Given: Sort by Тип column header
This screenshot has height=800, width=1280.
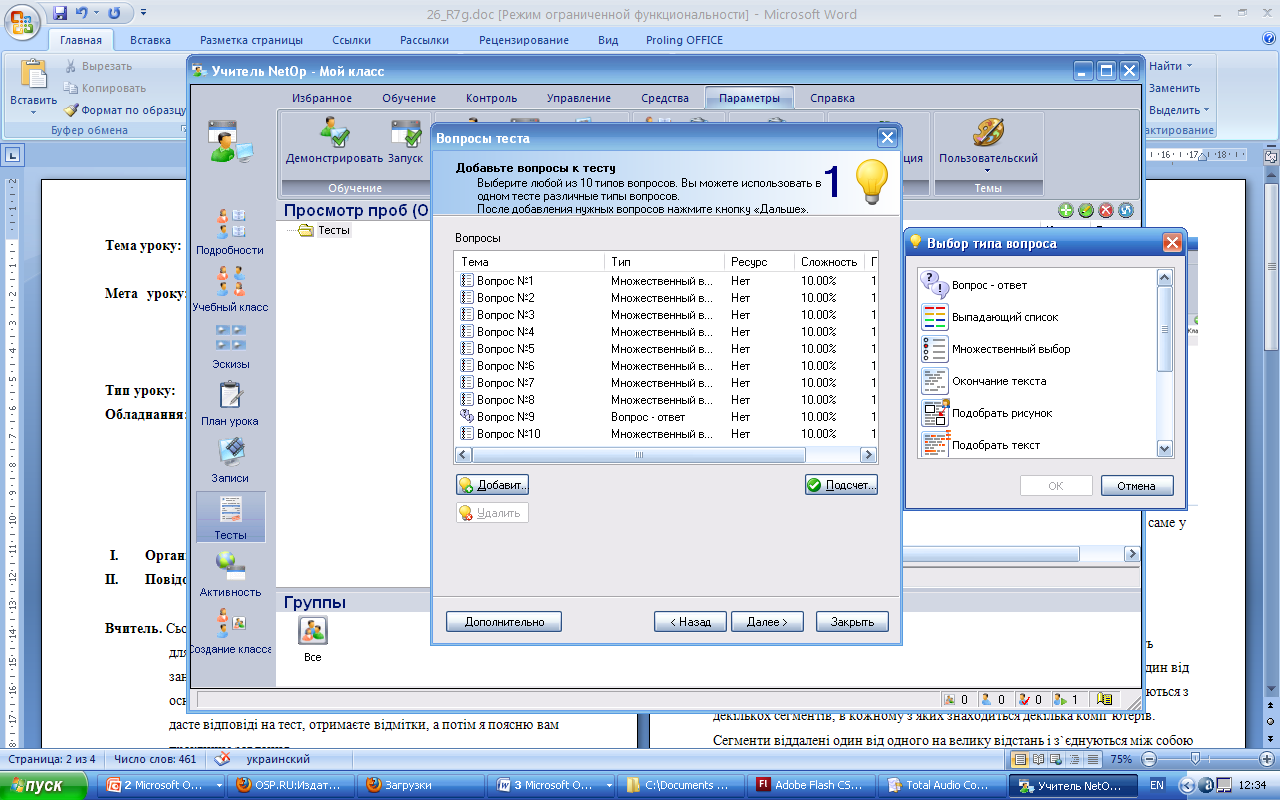Looking at the screenshot, I should pos(665,261).
